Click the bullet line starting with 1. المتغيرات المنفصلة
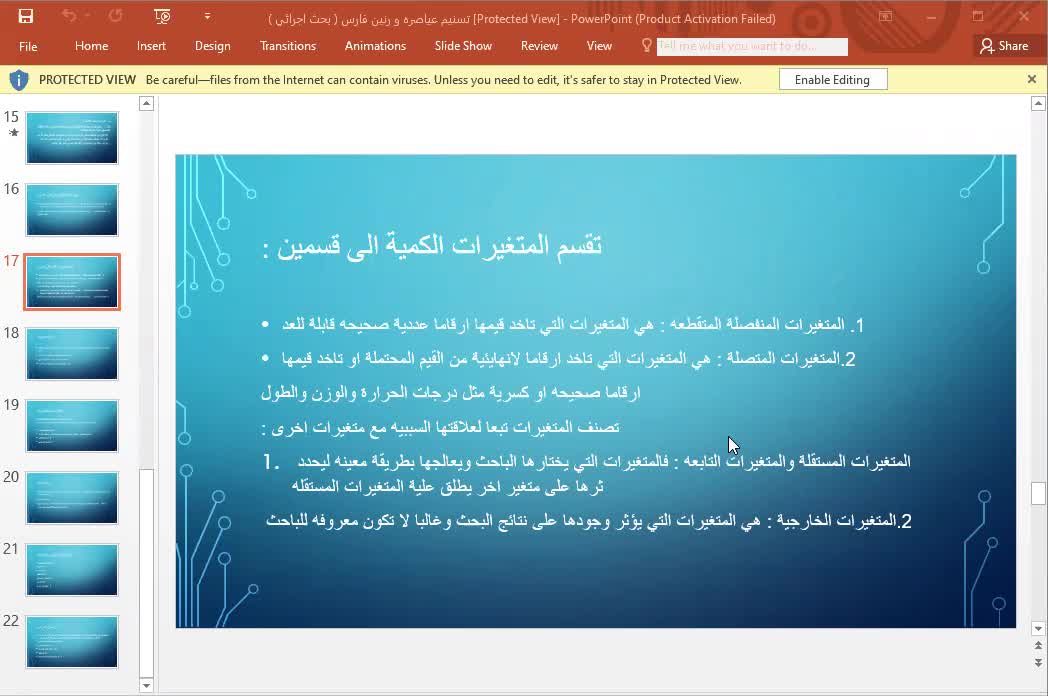The width and height of the screenshot is (1048, 696). click(x=563, y=325)
